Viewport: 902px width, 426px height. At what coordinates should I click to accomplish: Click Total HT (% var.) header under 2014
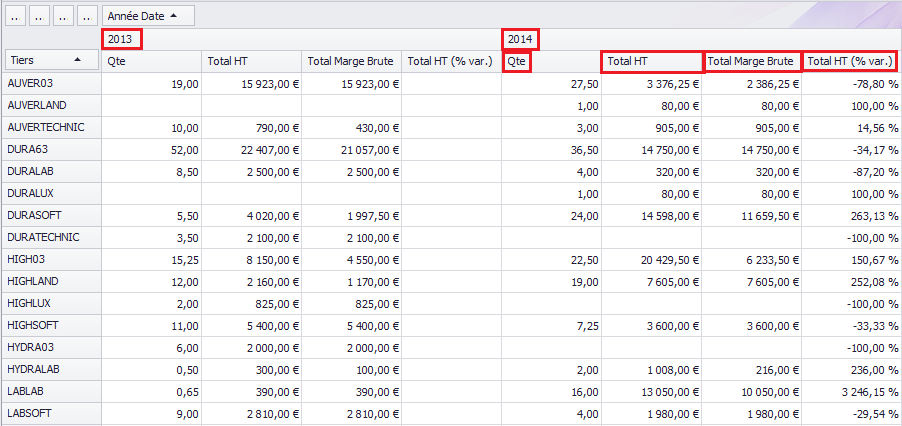851,61
